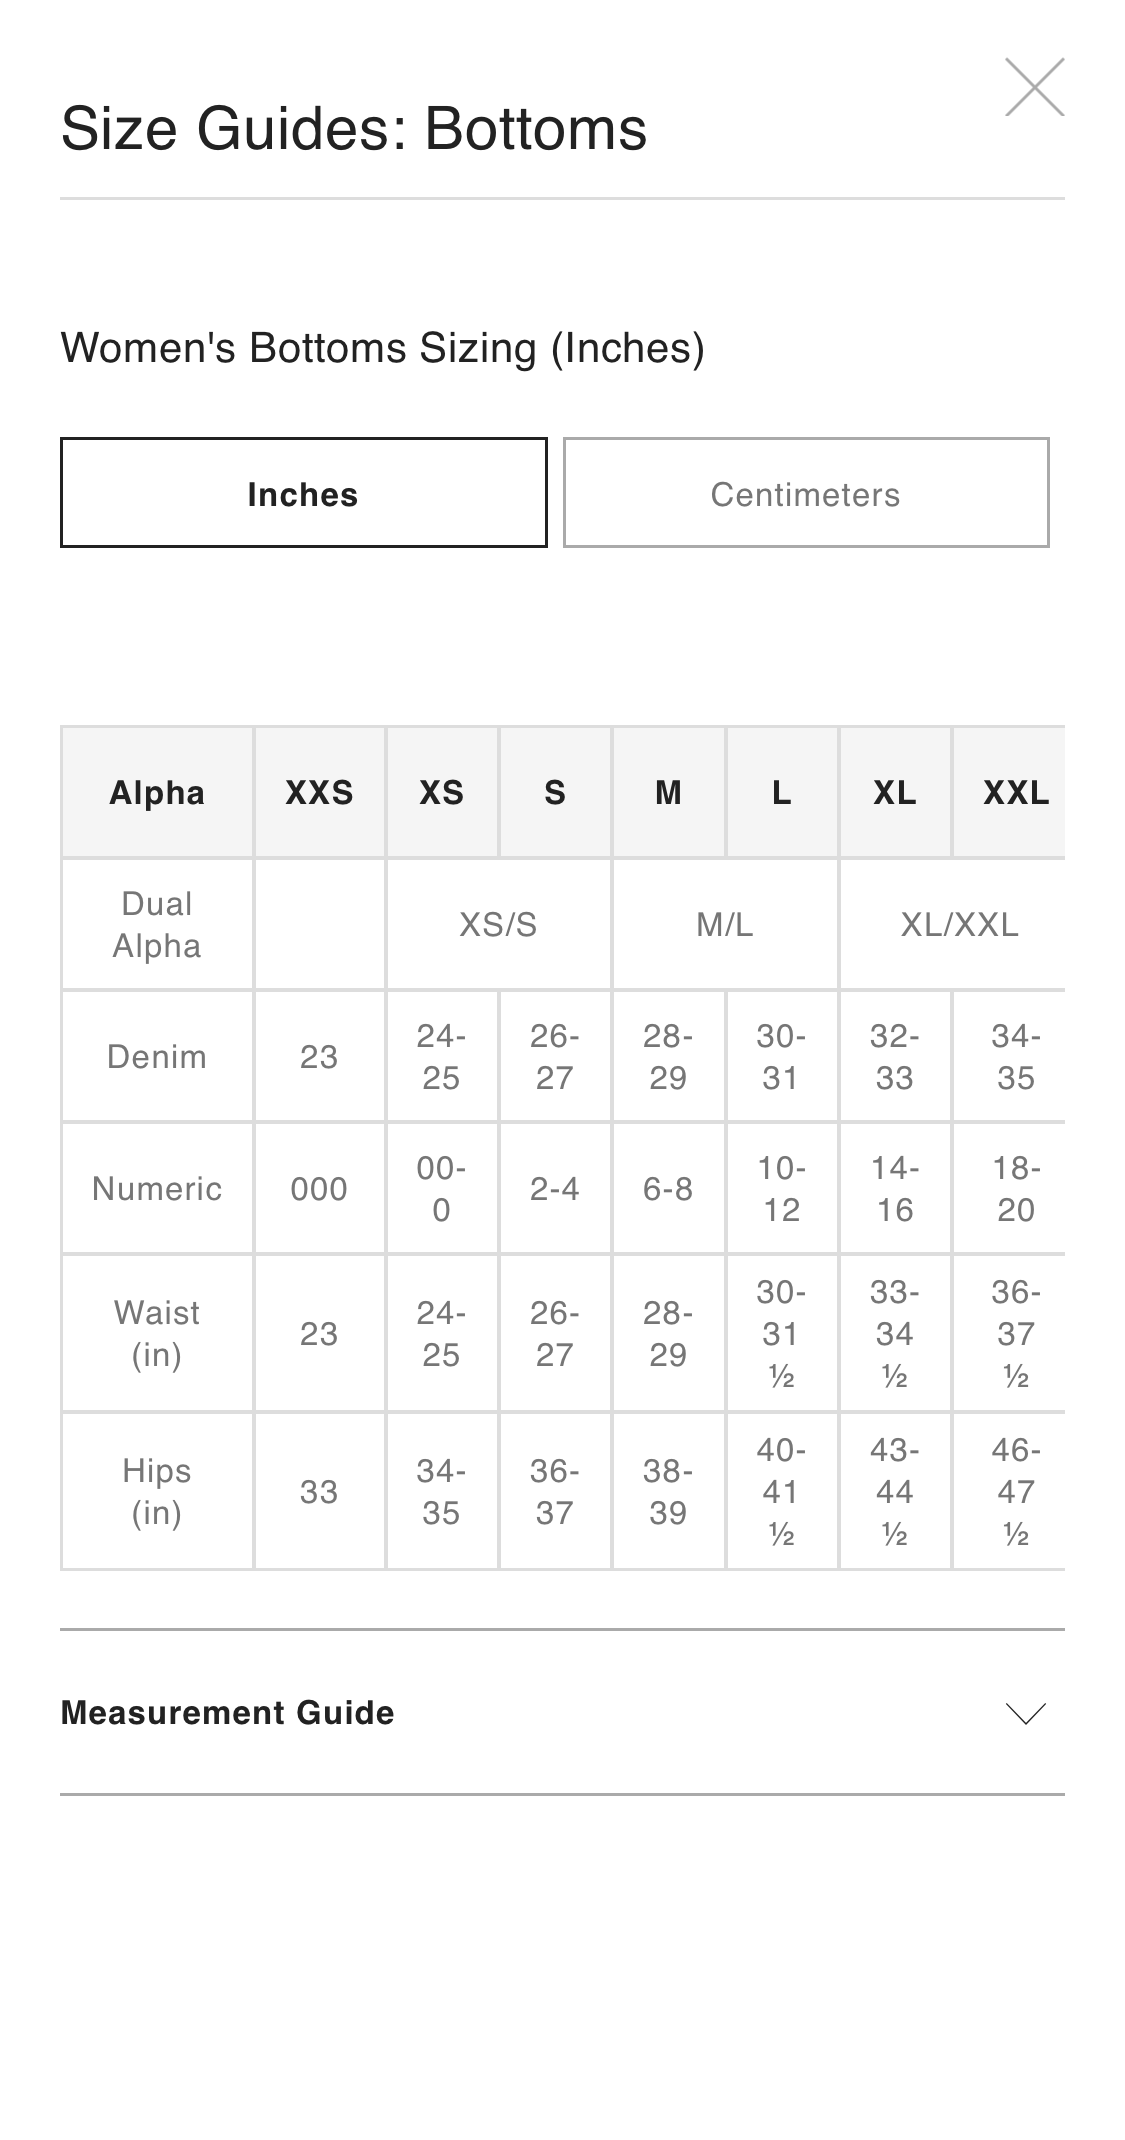Switch to the Centimeters tab
The image size is (1125, 2140).
point(807,492)
